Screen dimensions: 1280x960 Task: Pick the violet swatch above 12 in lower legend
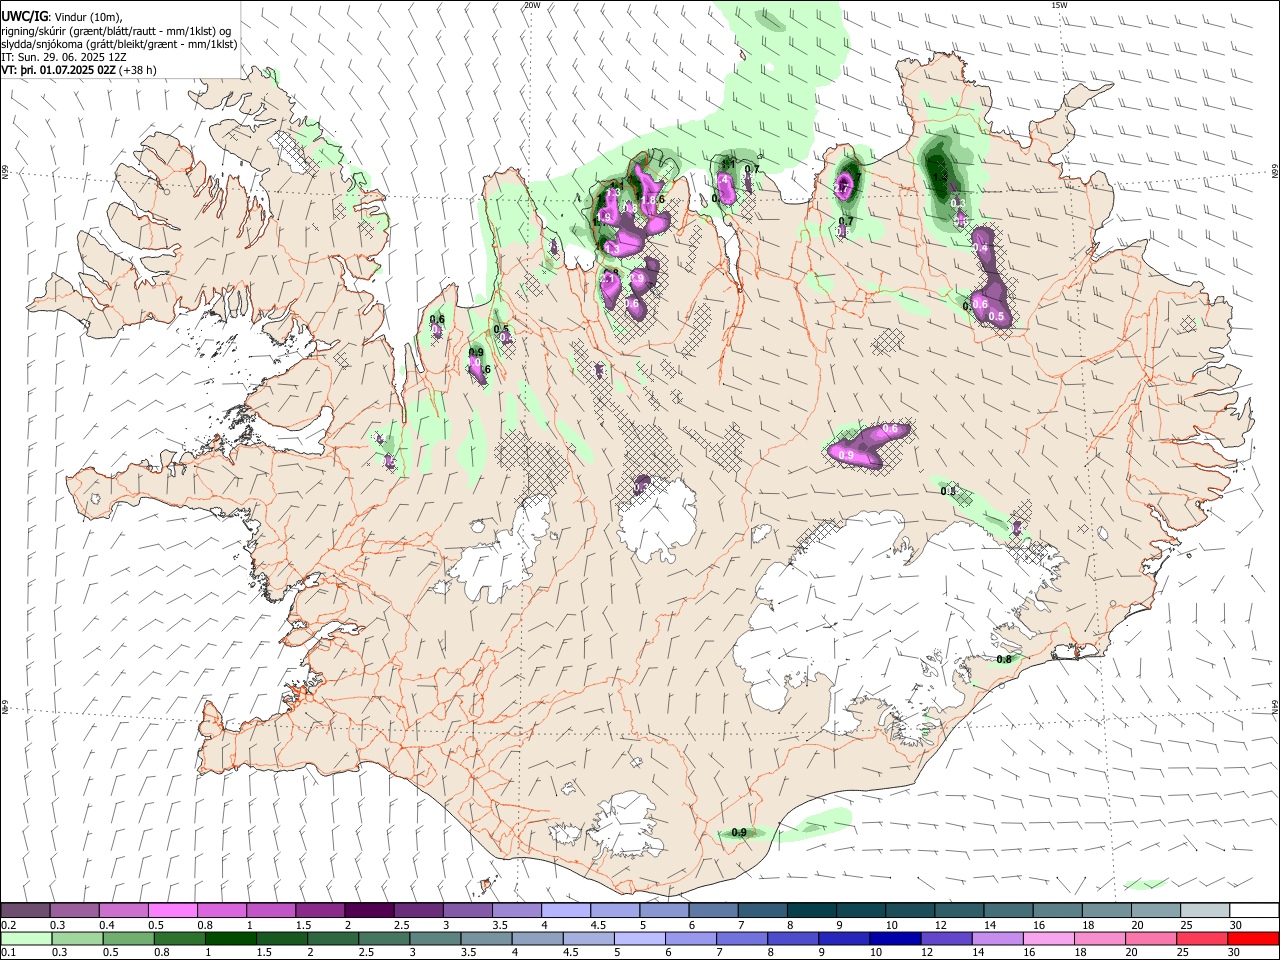point(945,938)
